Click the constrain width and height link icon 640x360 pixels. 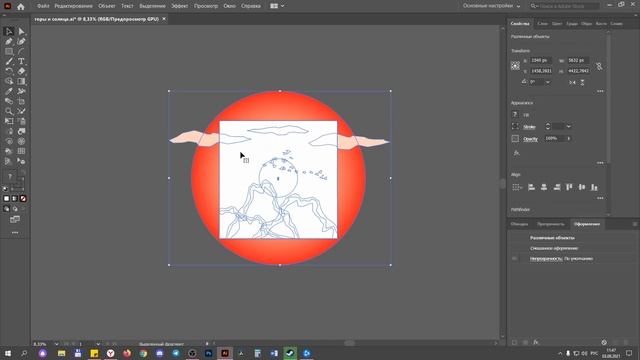point(599,66)
